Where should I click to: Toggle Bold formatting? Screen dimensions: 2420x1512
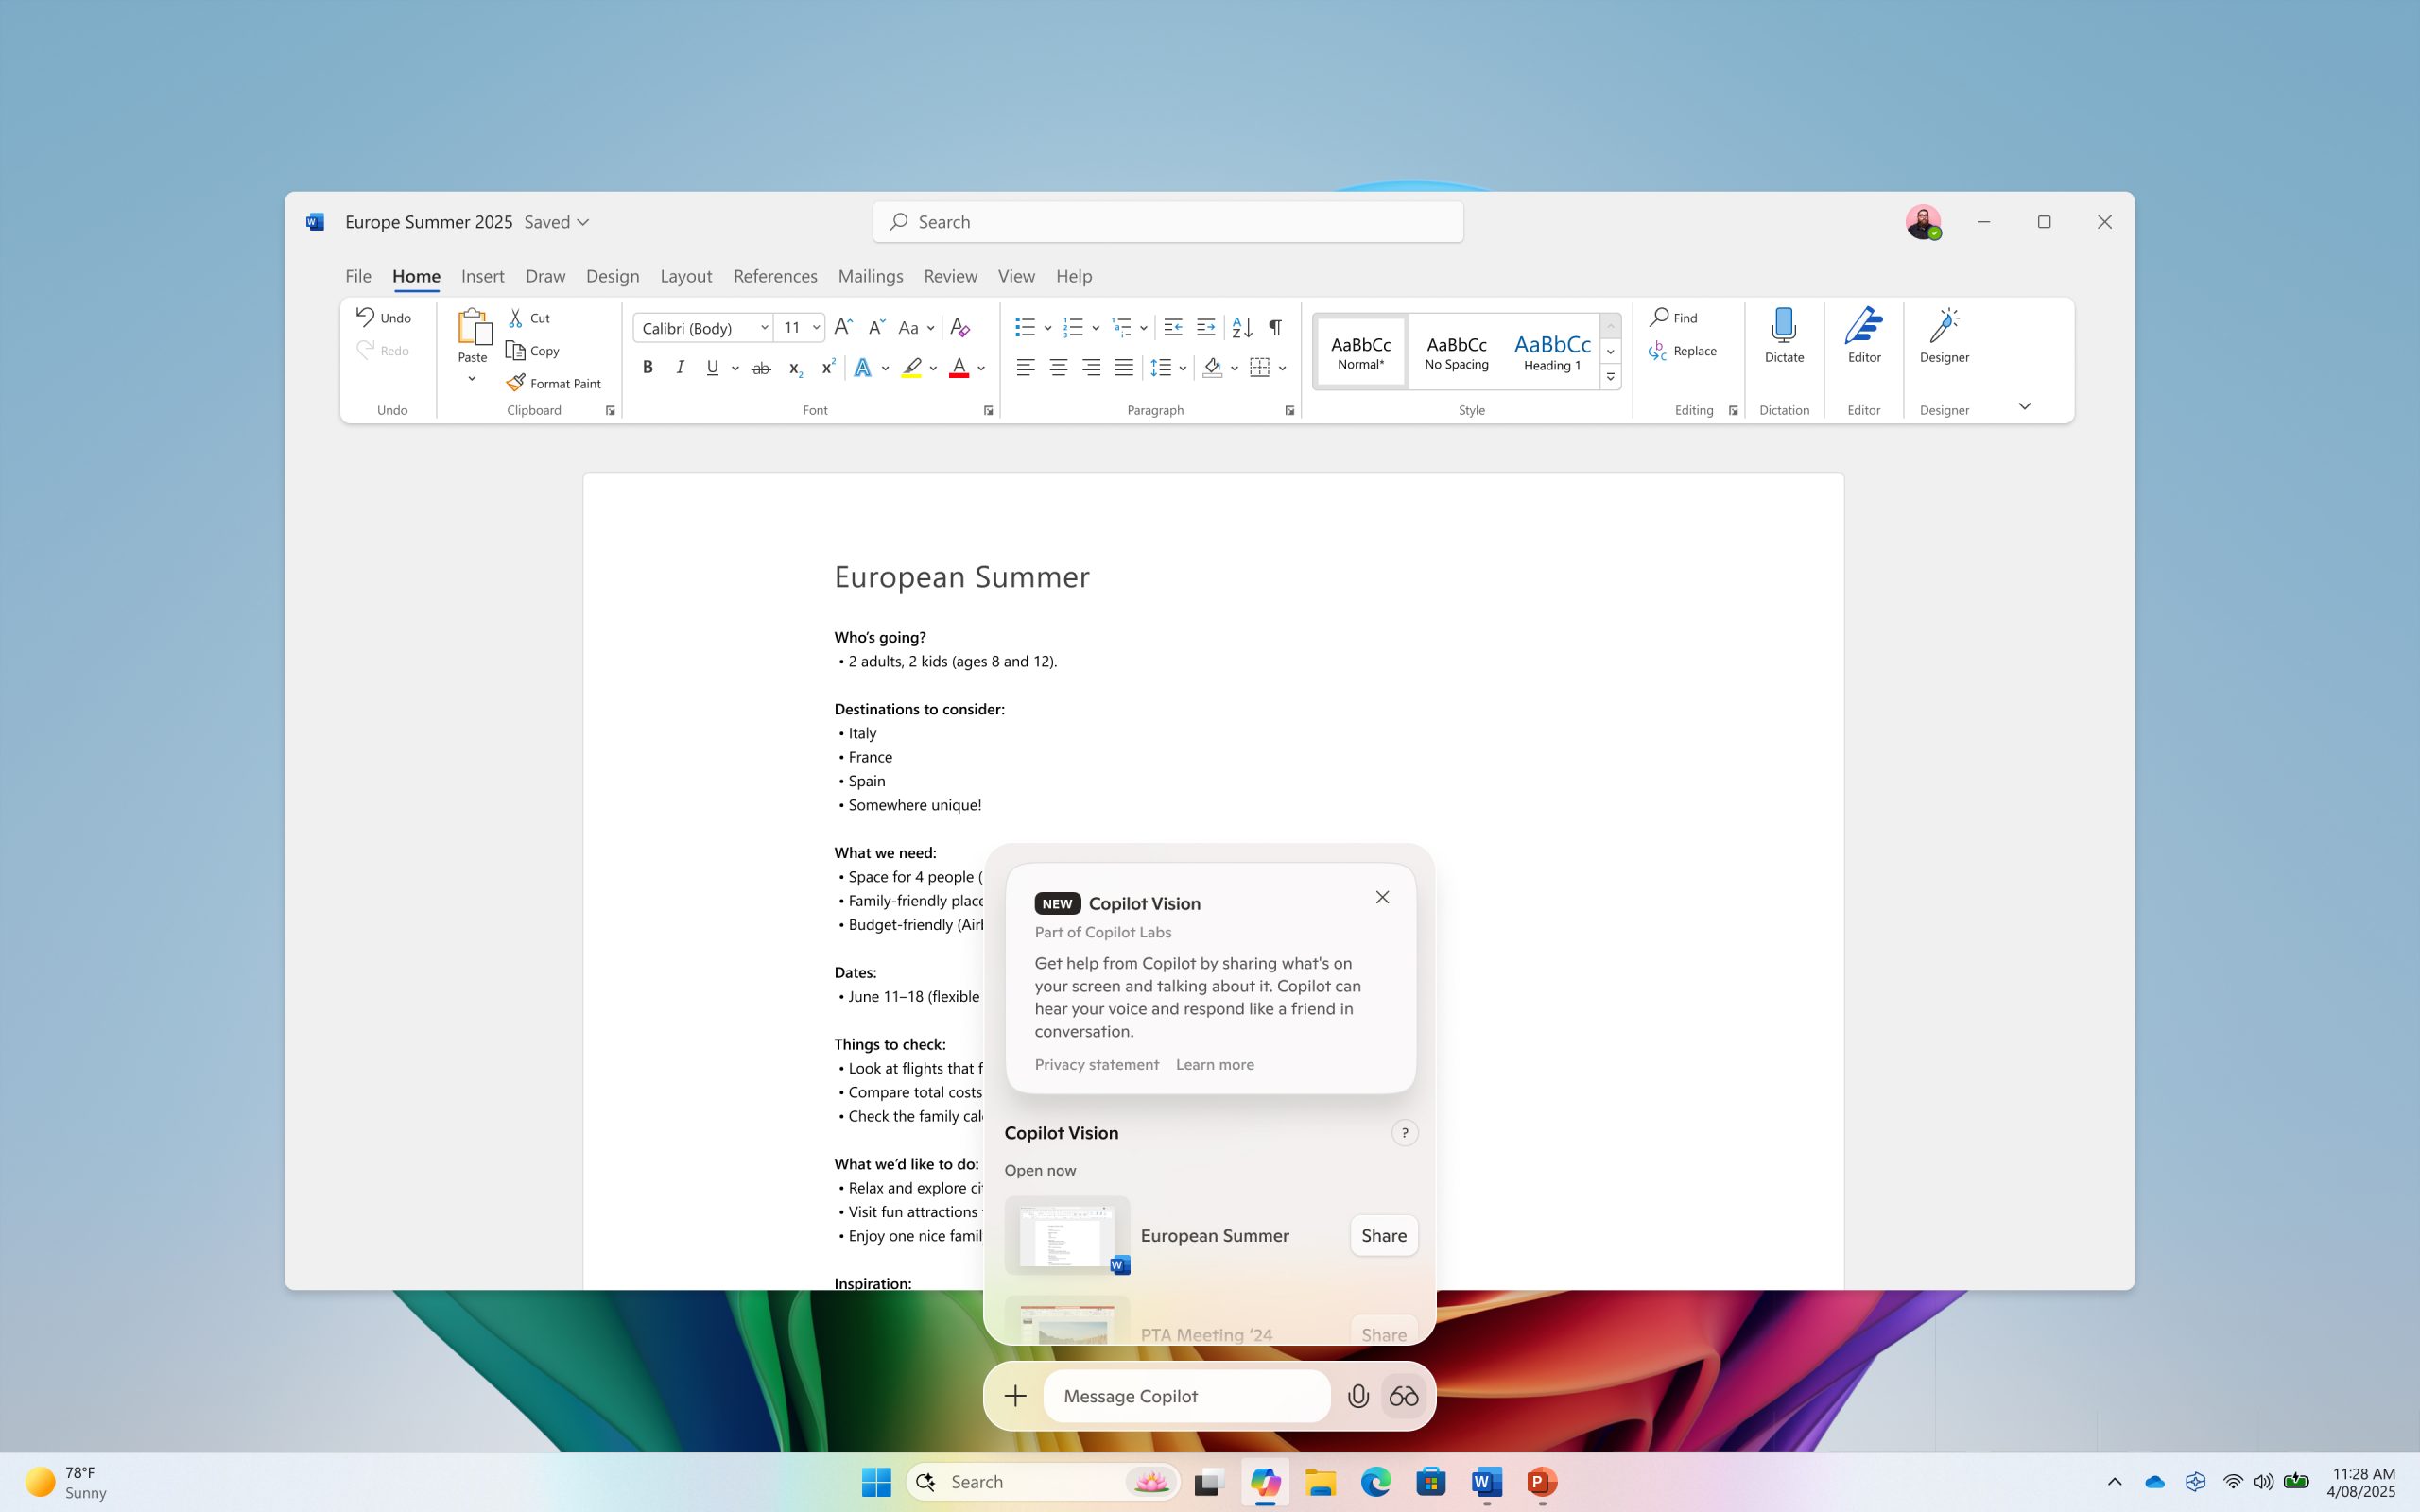[647, 367]
